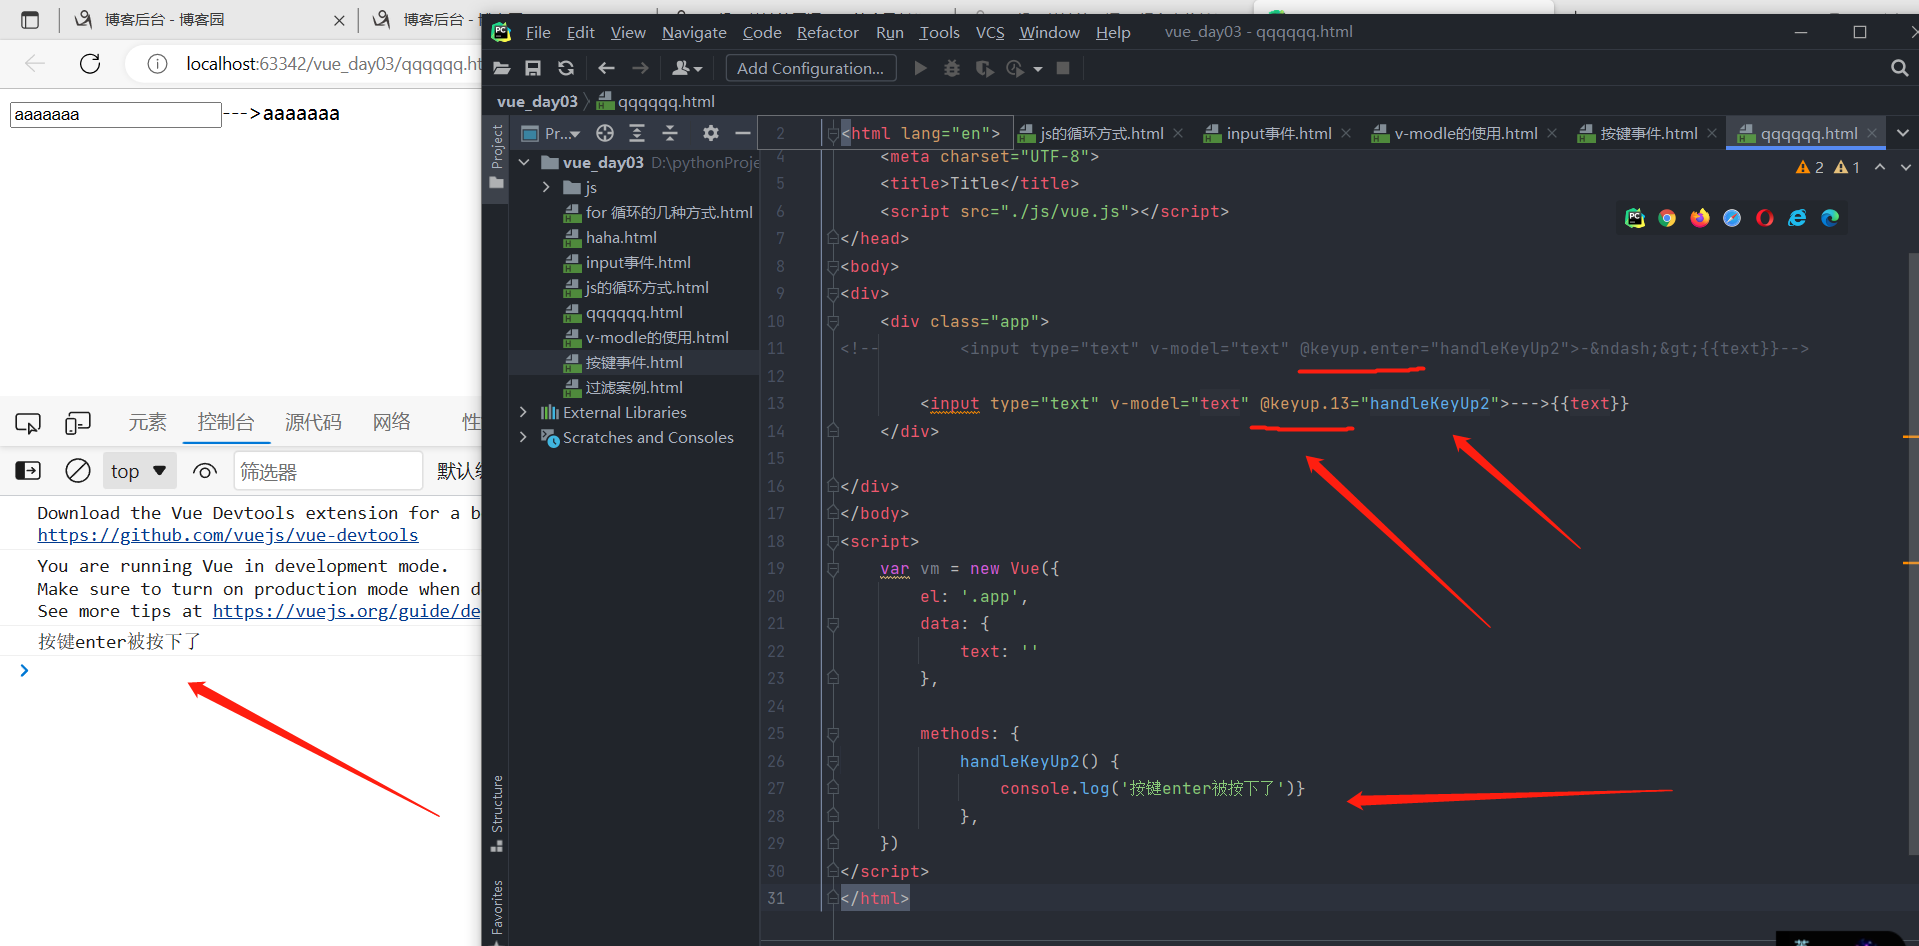Close the js的循环方式.html editor tab

pos(1178,133)
